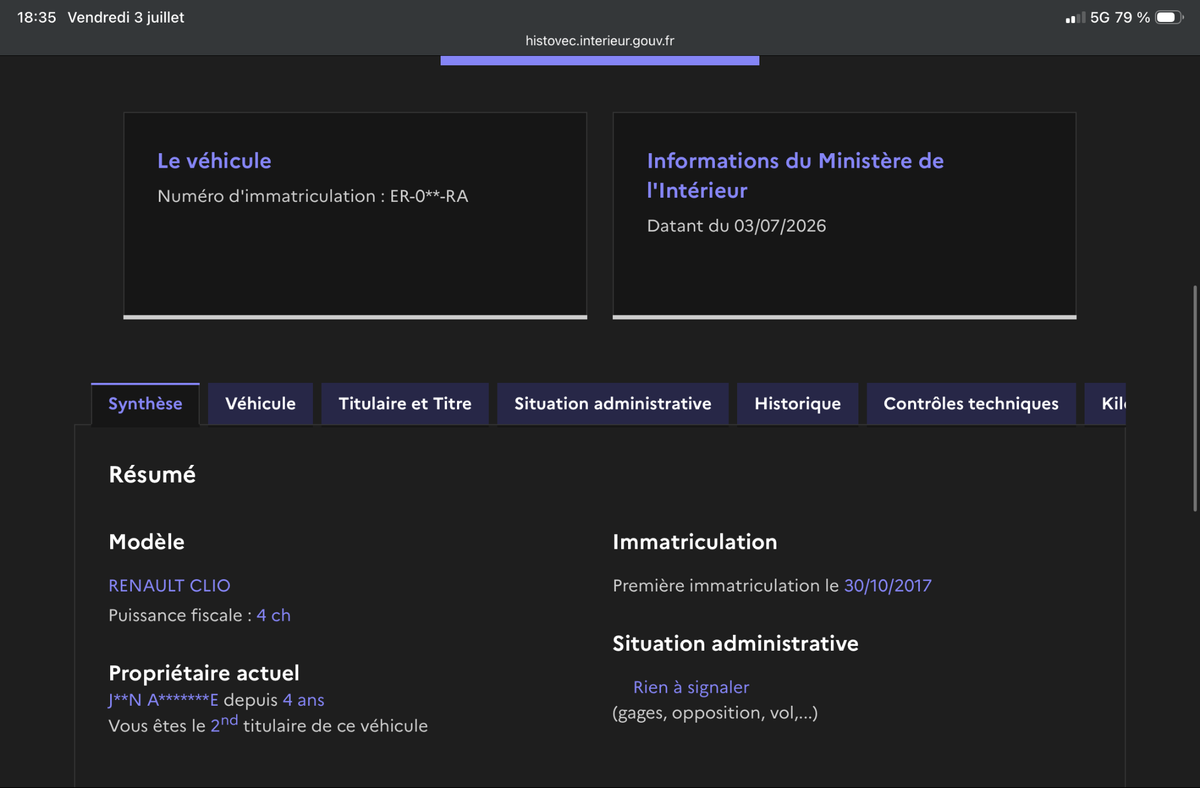Click the Propriétaire actuel heading
This screenshot has height=788, width=1200.
point(204,673)
